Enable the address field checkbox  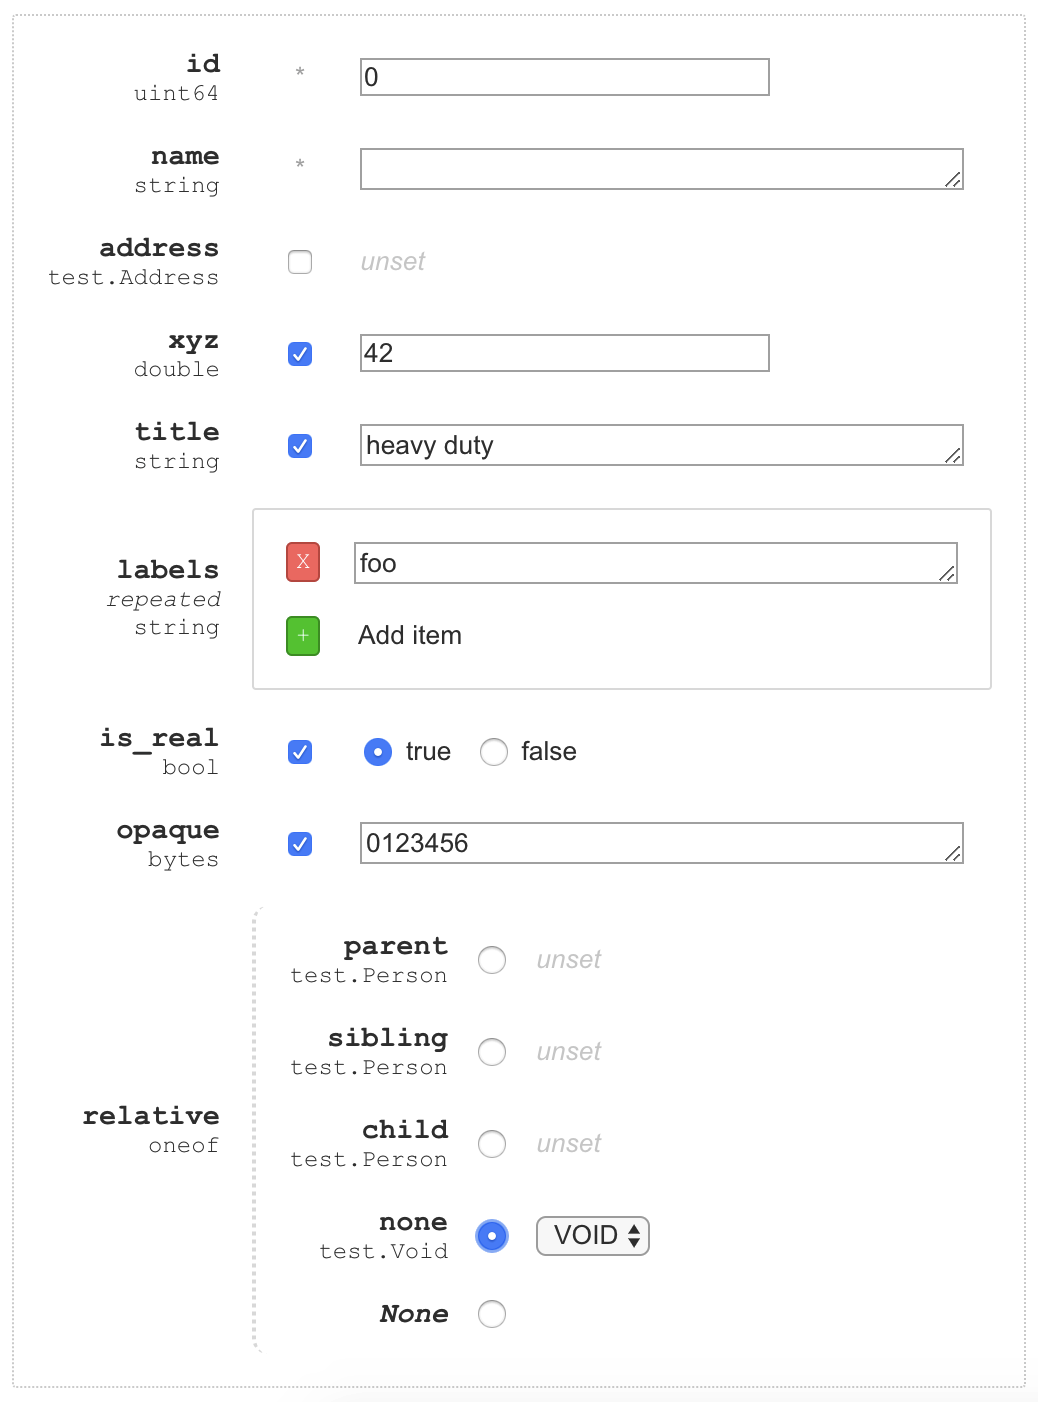(300, 262)
